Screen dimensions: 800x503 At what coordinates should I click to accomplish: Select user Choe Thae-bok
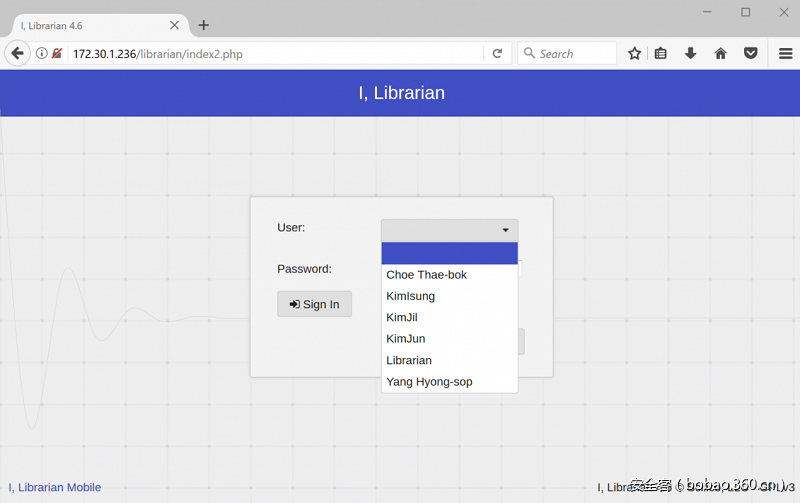449,275
